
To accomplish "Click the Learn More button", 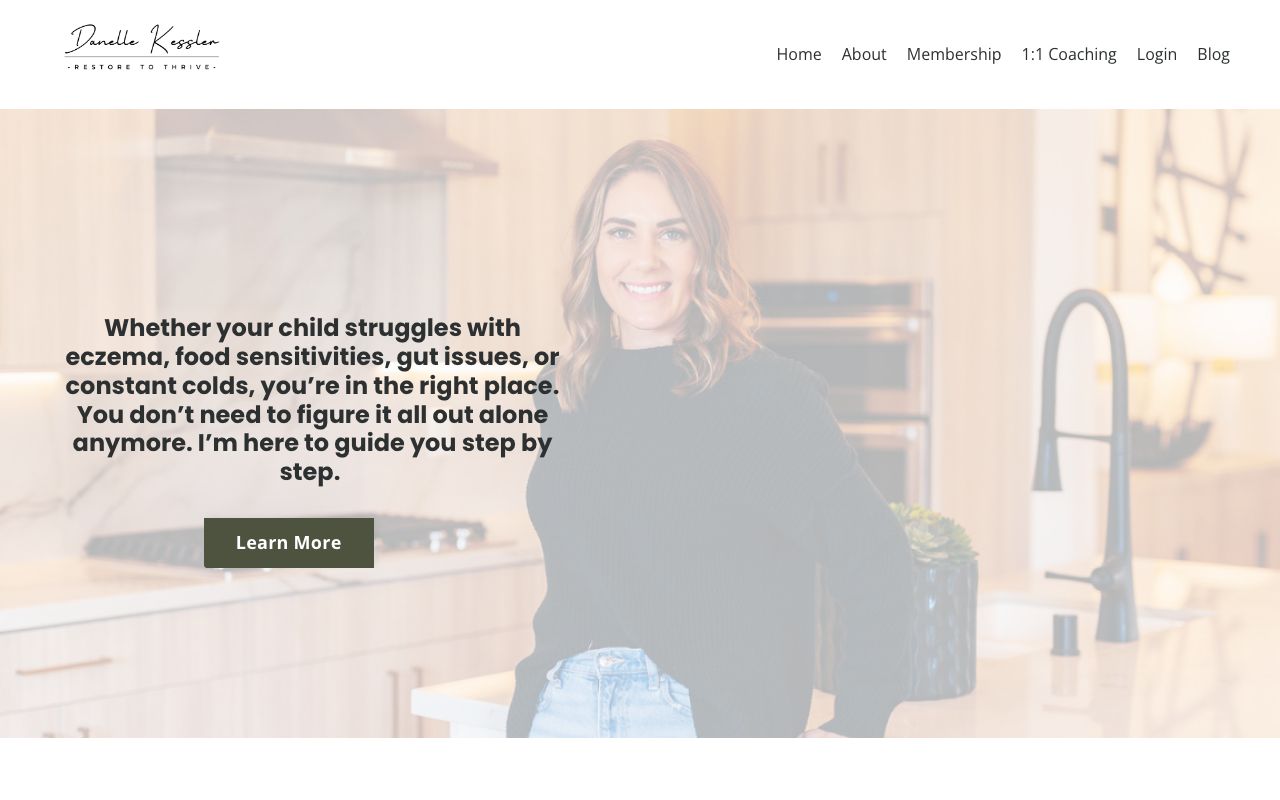I will tap(289, 543).
